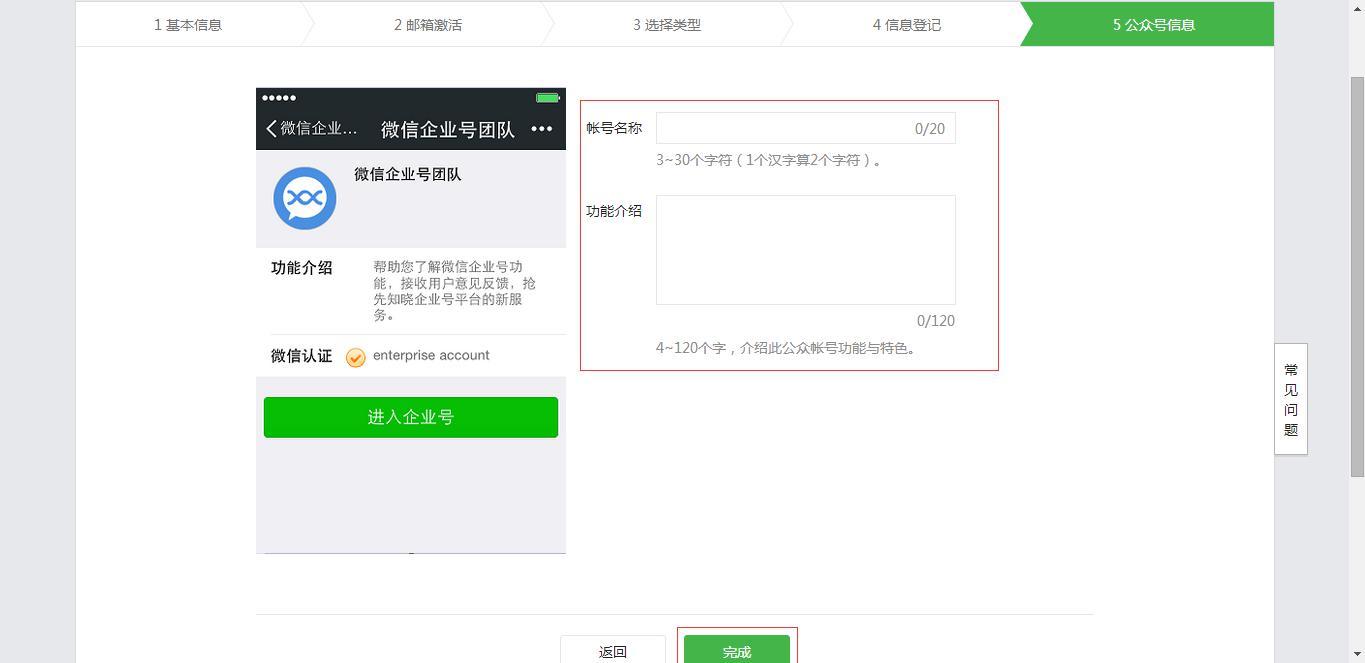Click the blue enterprise account avatar logo
The height and width of the screenshot is (663, 1365).
coord(305,198)
